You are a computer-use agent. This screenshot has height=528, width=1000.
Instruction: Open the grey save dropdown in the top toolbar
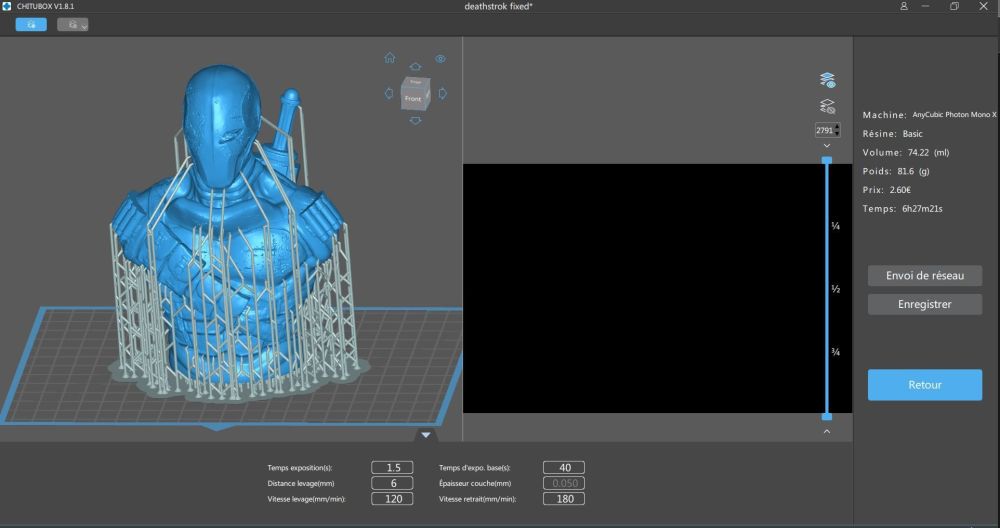point(73,24)
